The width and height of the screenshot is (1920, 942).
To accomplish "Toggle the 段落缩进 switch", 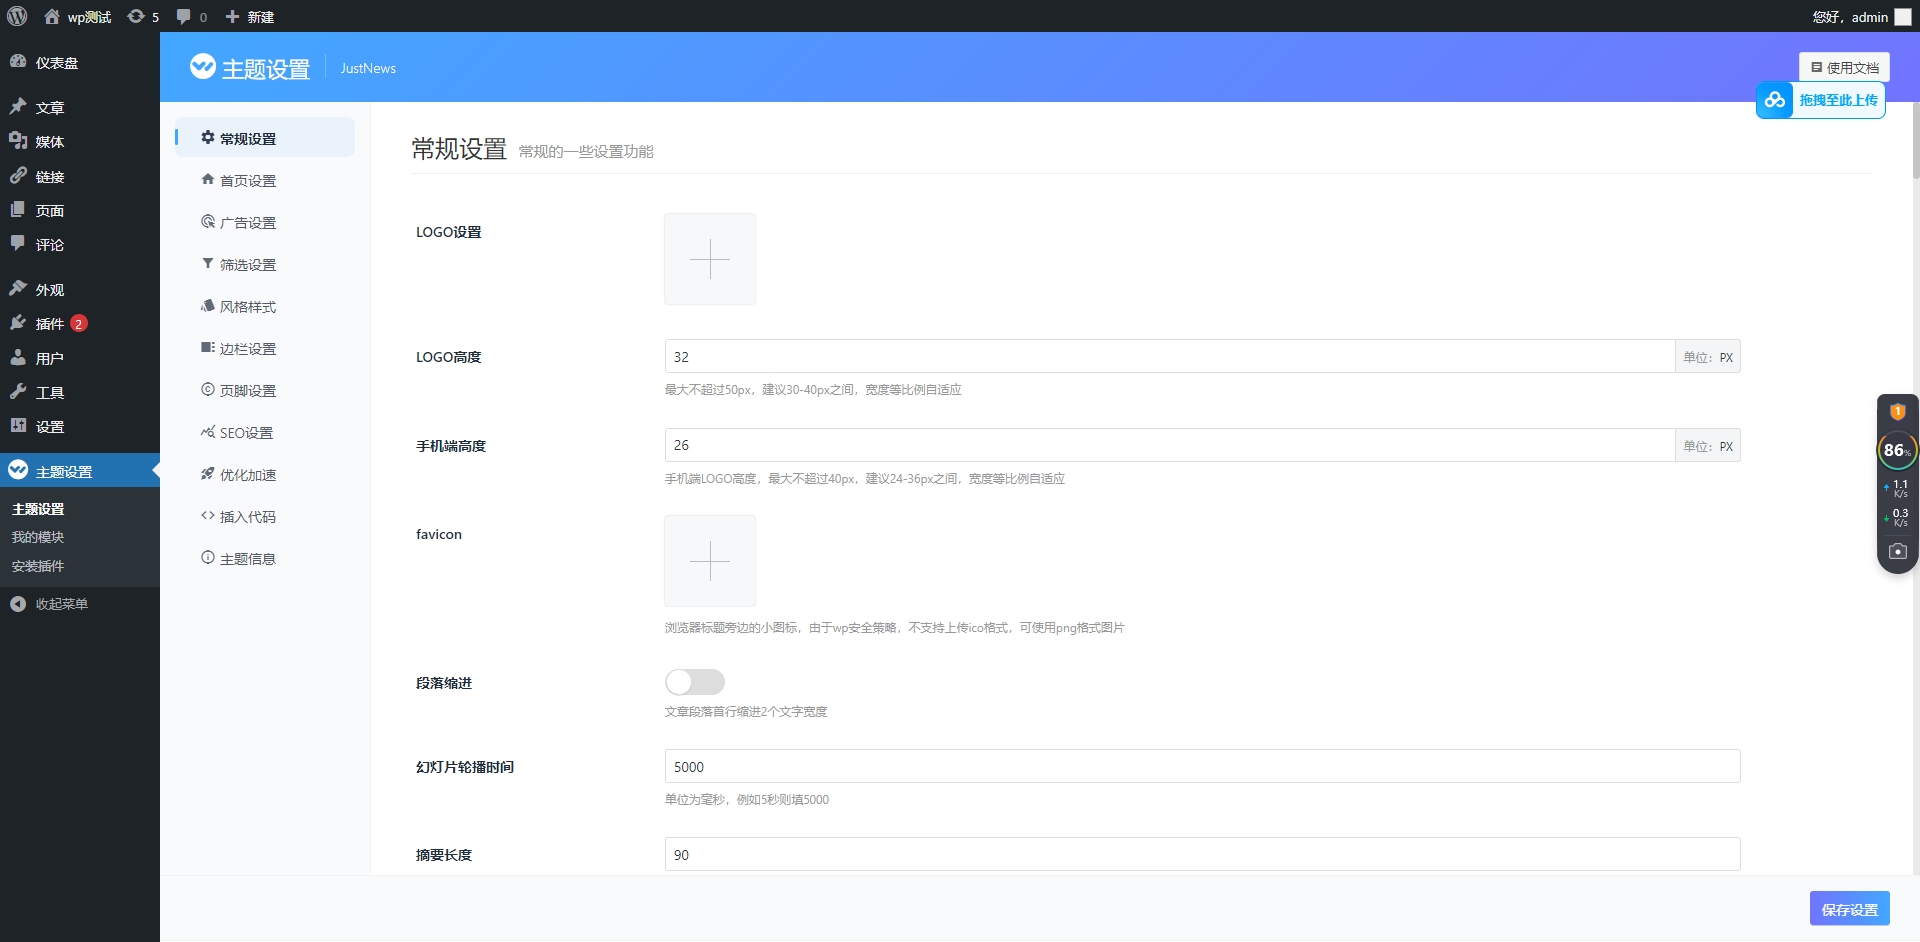I will point(695,682).
